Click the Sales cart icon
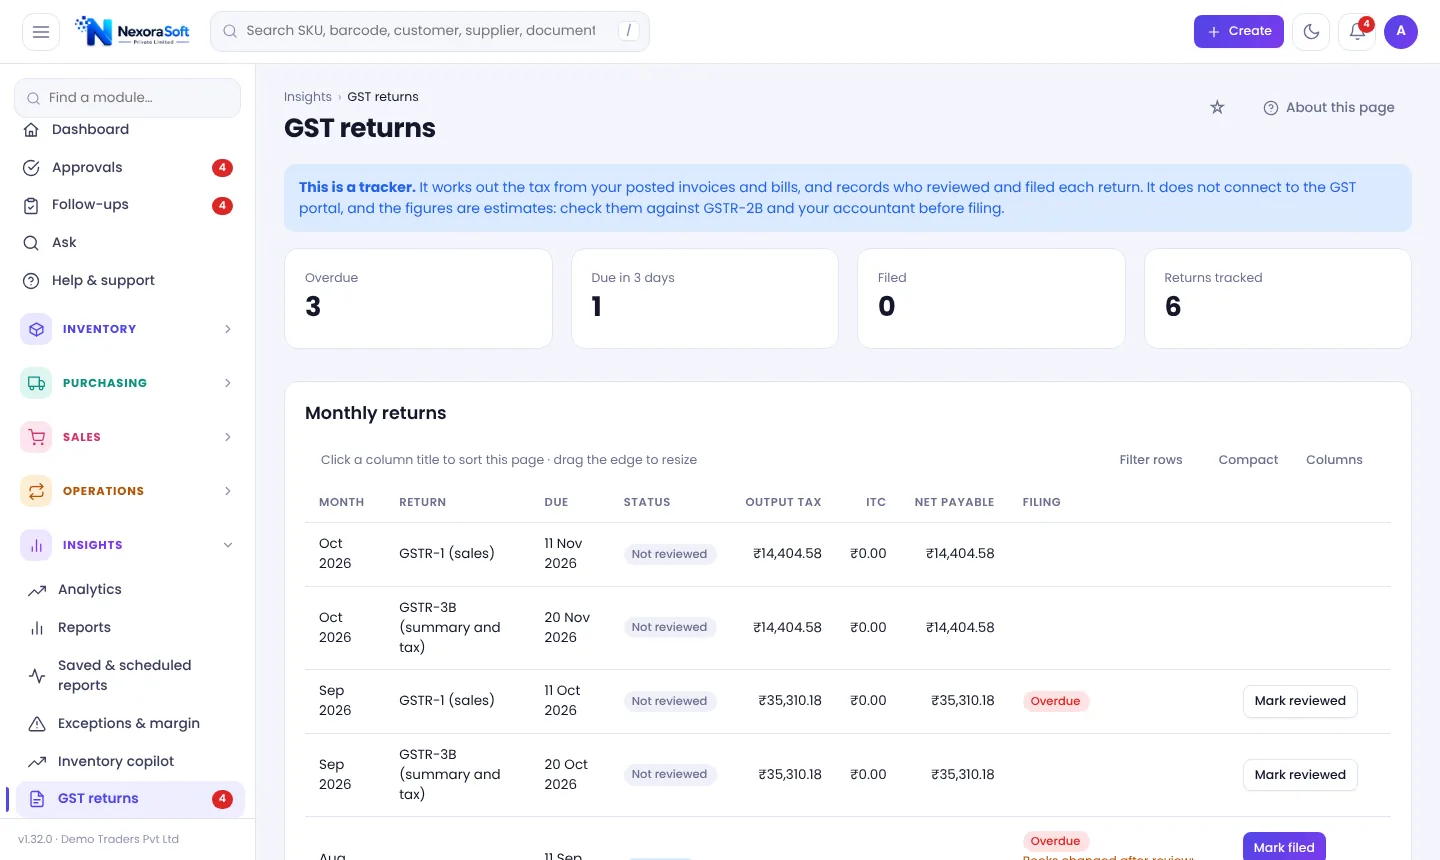 (x=36, y=437)
